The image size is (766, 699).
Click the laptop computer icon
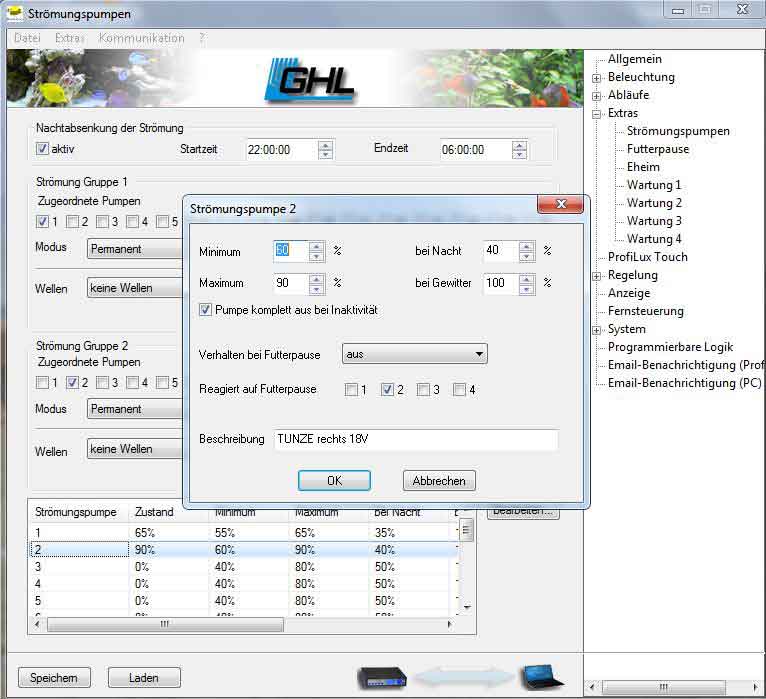point(540,675)
